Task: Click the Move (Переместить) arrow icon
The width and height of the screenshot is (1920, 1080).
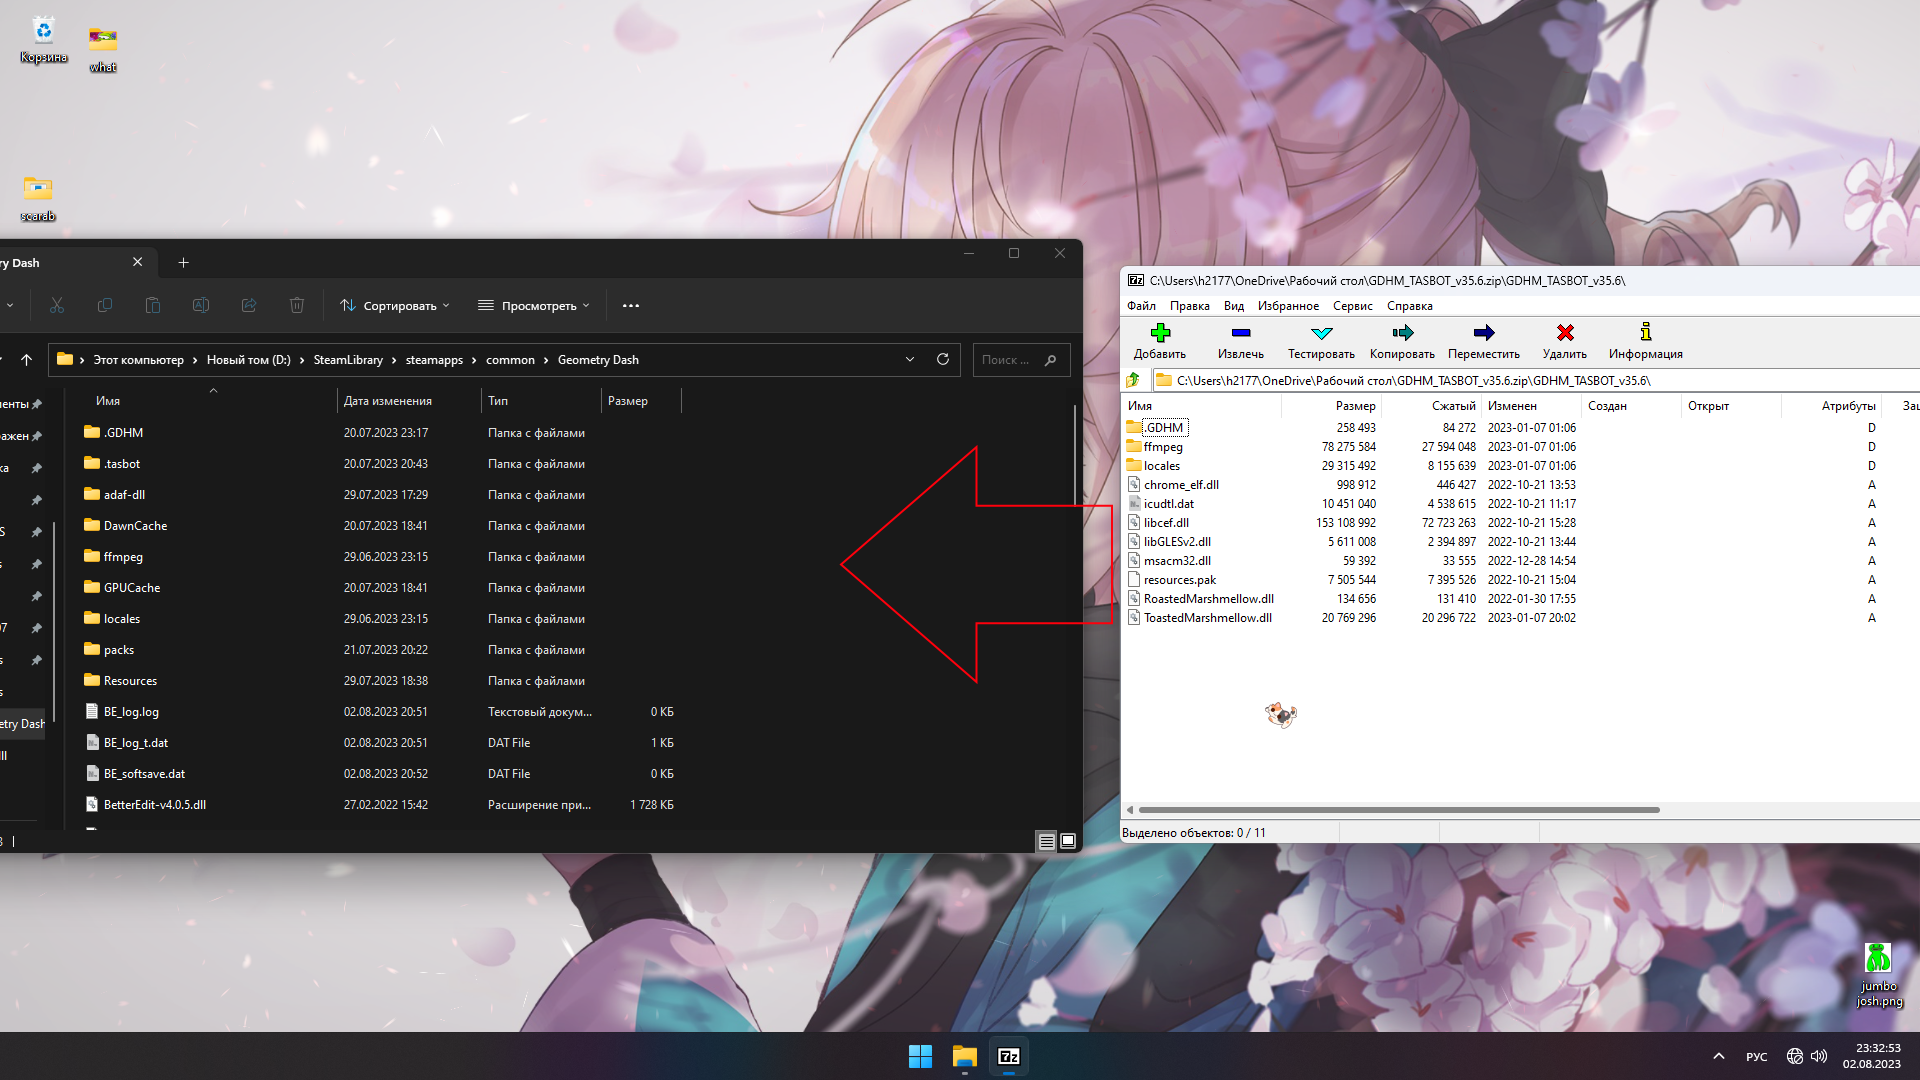Action: [x=1483, y=333]
